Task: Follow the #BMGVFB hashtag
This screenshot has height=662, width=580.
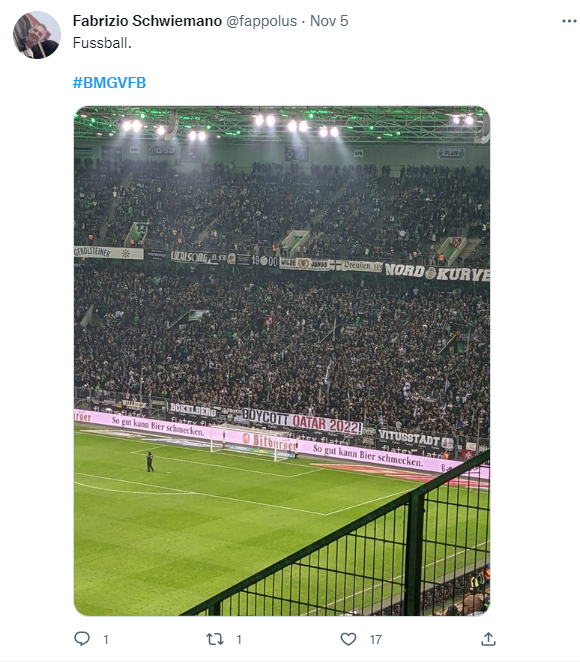Action: (x=109, y=82)
